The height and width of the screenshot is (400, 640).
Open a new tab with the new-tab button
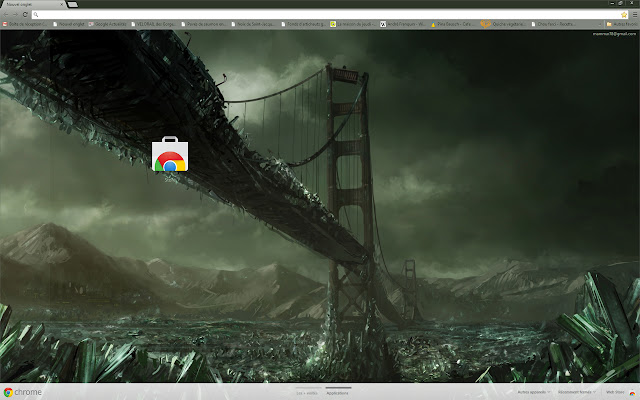72,4
